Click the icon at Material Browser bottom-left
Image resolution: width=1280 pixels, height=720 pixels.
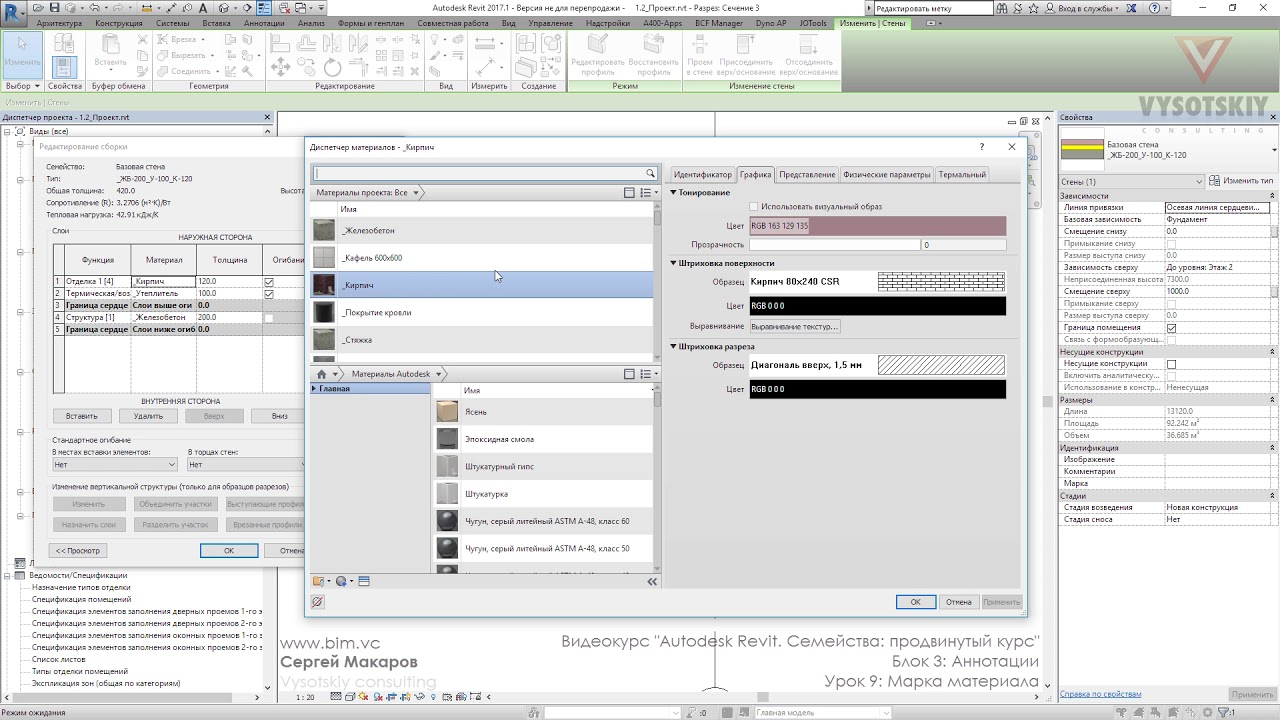318,602
